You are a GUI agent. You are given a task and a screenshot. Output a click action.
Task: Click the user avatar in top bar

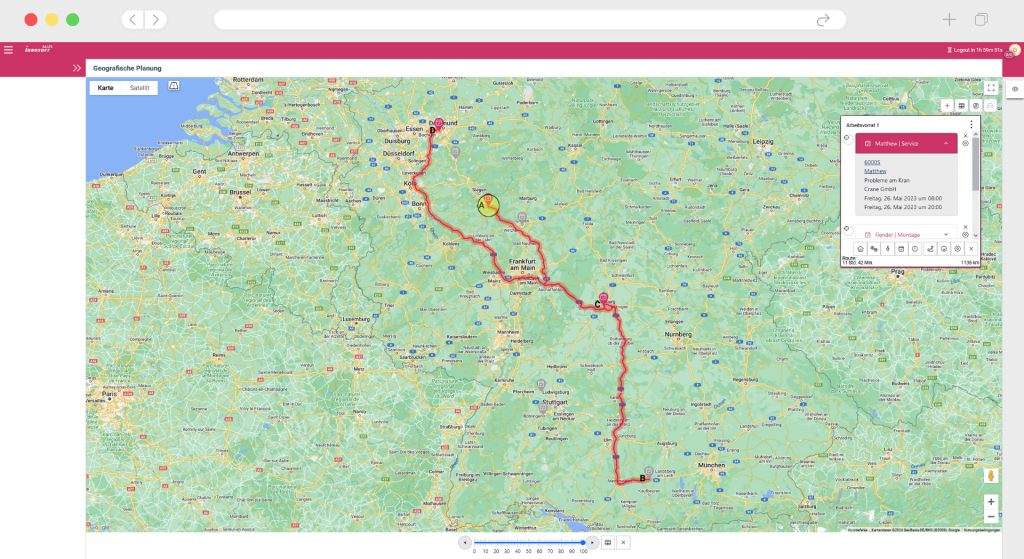(1014, 50)
